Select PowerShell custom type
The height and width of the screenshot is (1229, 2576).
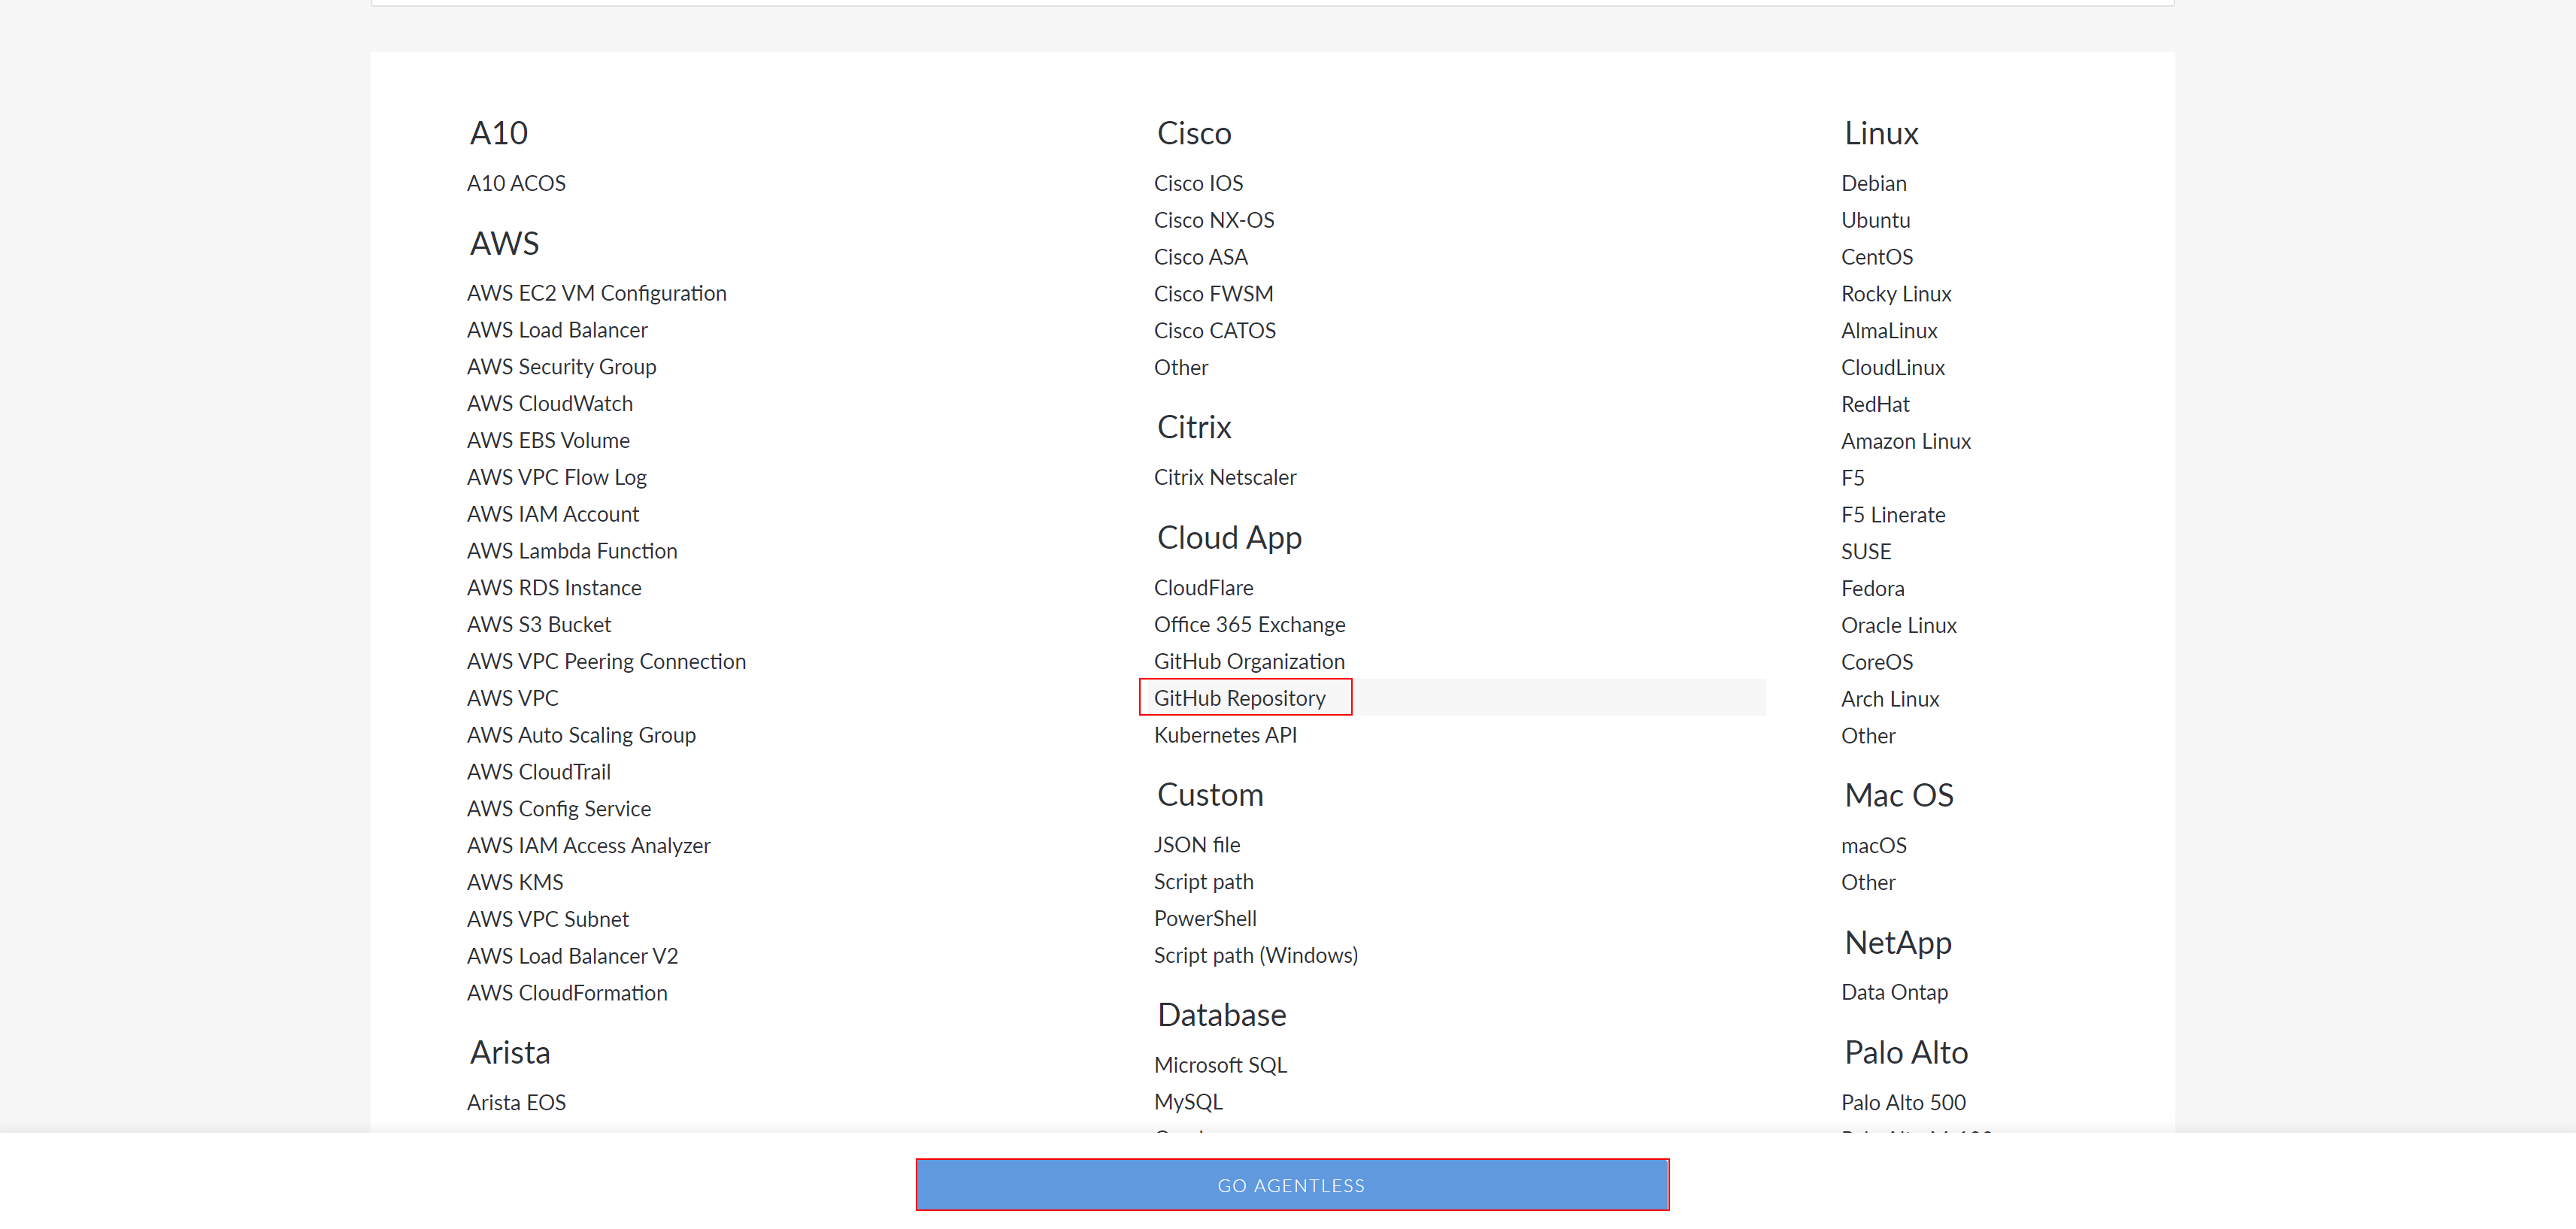click(x=1205, y=918)
